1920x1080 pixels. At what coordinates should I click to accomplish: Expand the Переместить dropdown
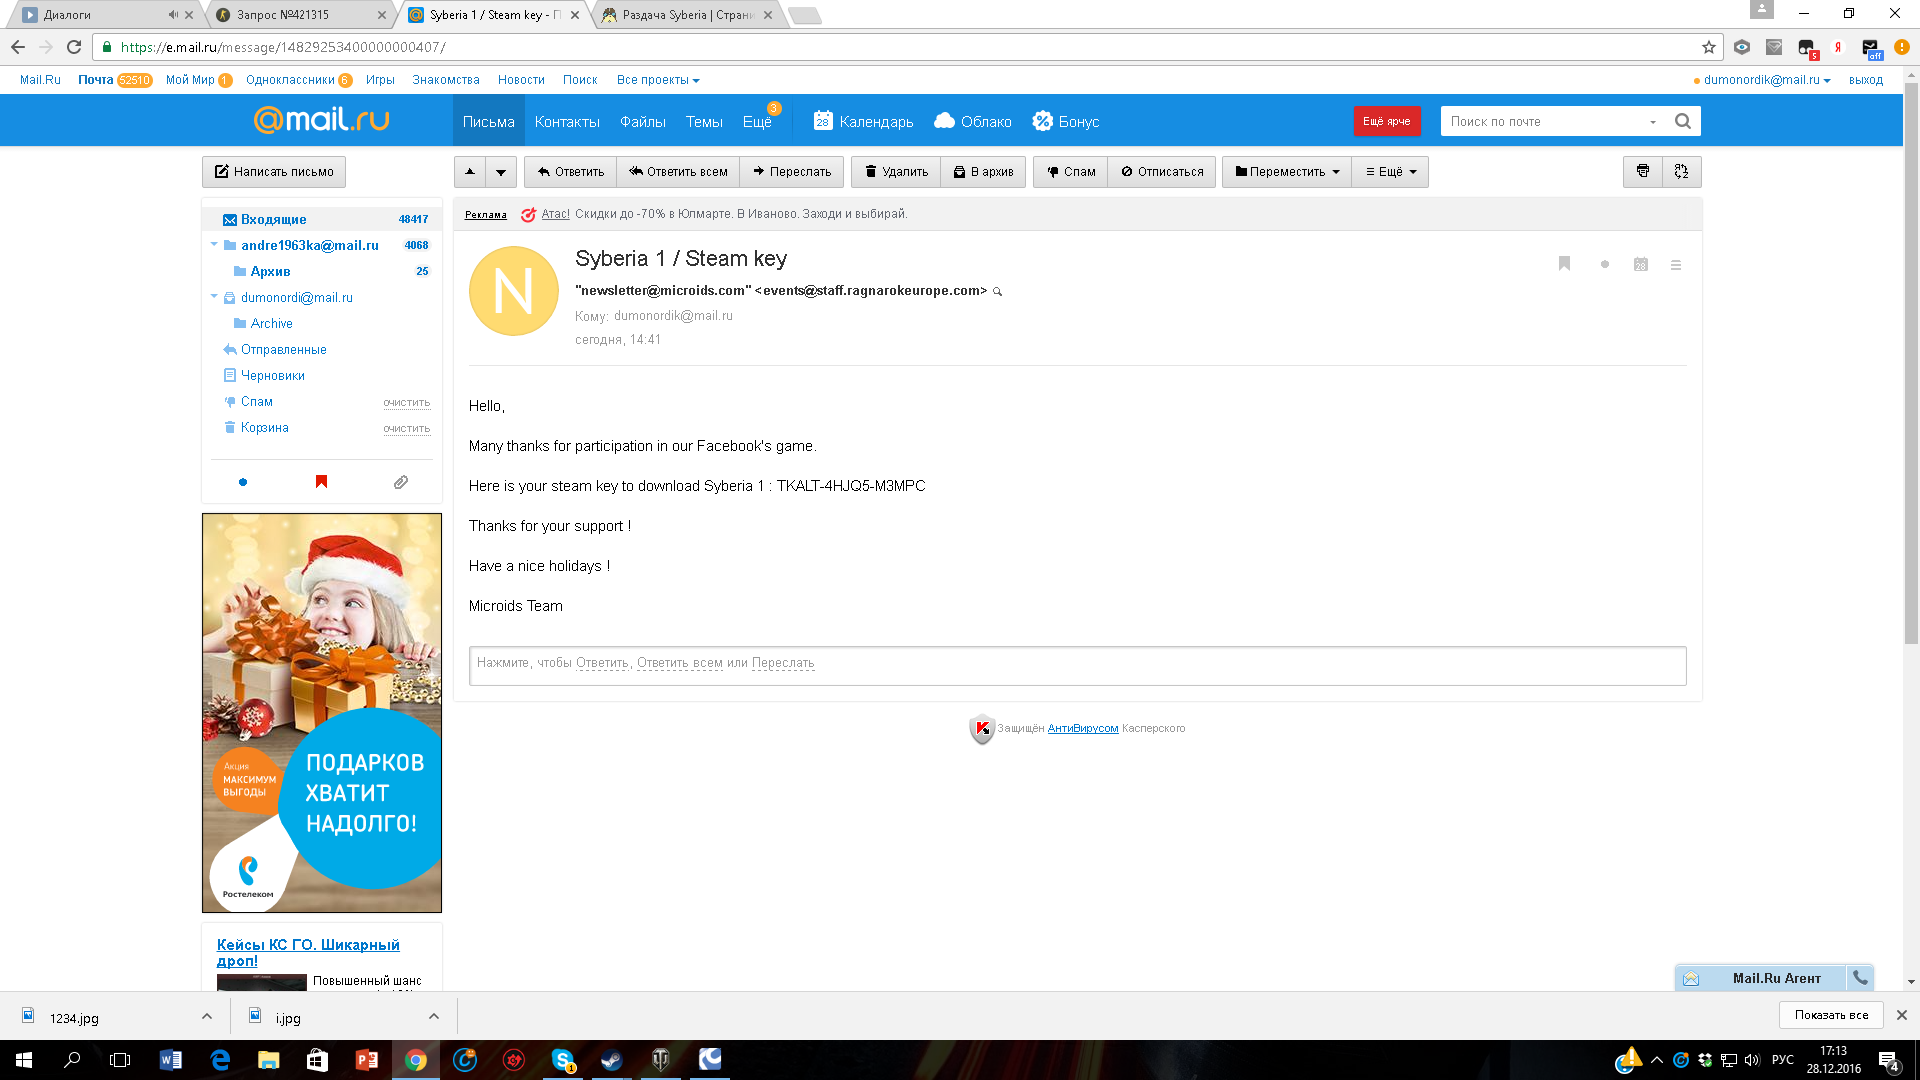[1287, 172]
